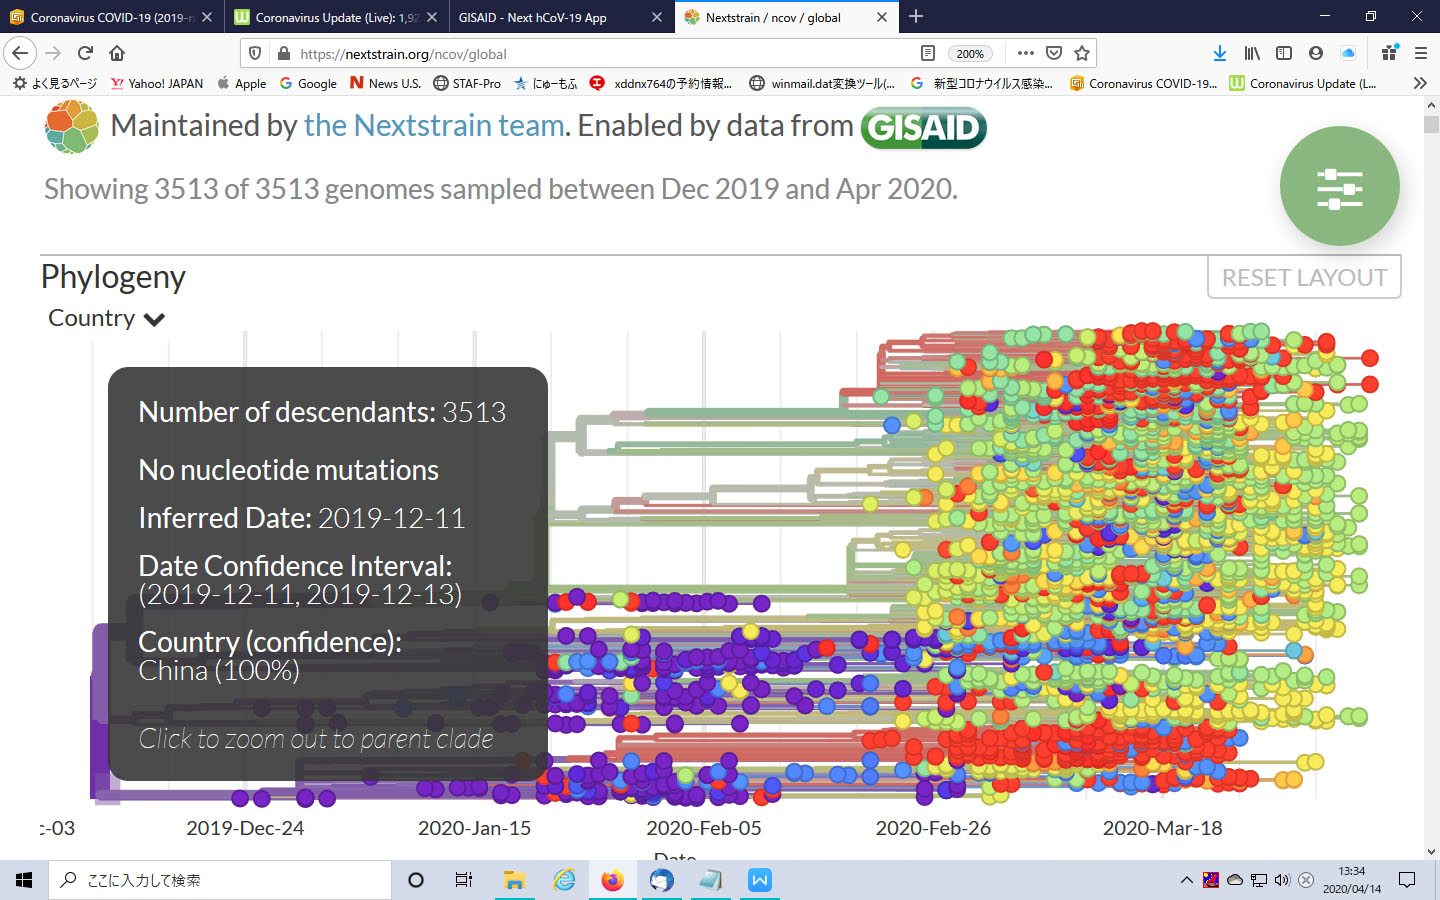Viewport: 1440px width, 900px height.
Task: Toggle reader view icon in address bar
Action: (927, 53)
